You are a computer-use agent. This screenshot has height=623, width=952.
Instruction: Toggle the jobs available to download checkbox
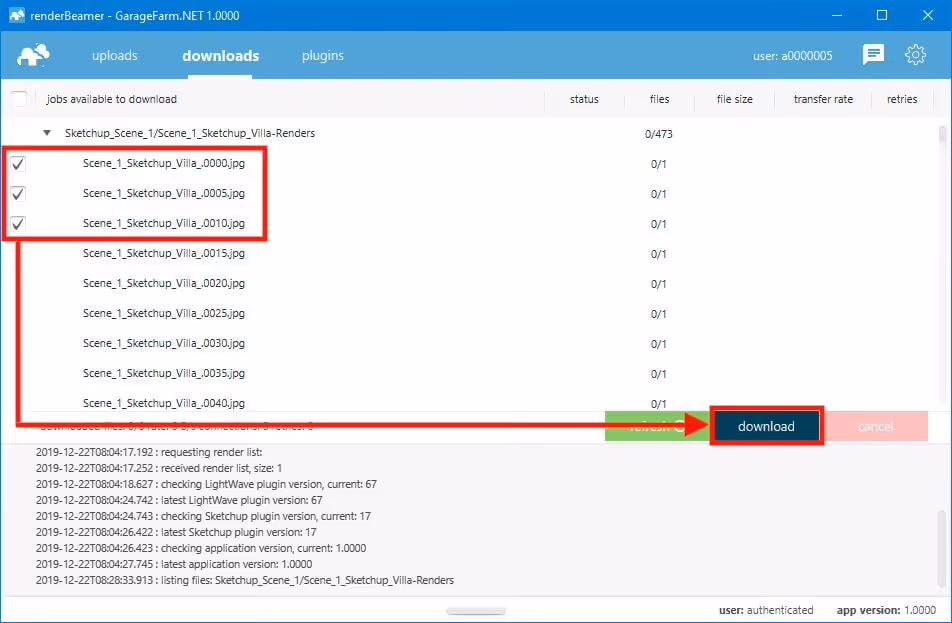coord(19,98)
